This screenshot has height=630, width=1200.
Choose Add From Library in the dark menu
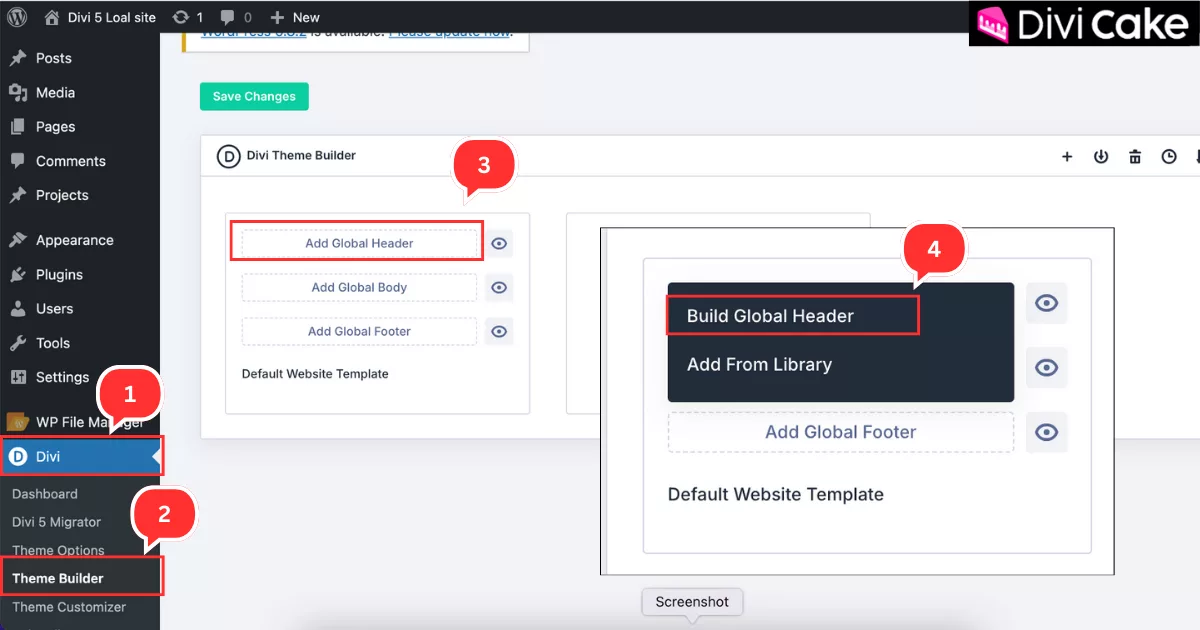coord(759,365)
